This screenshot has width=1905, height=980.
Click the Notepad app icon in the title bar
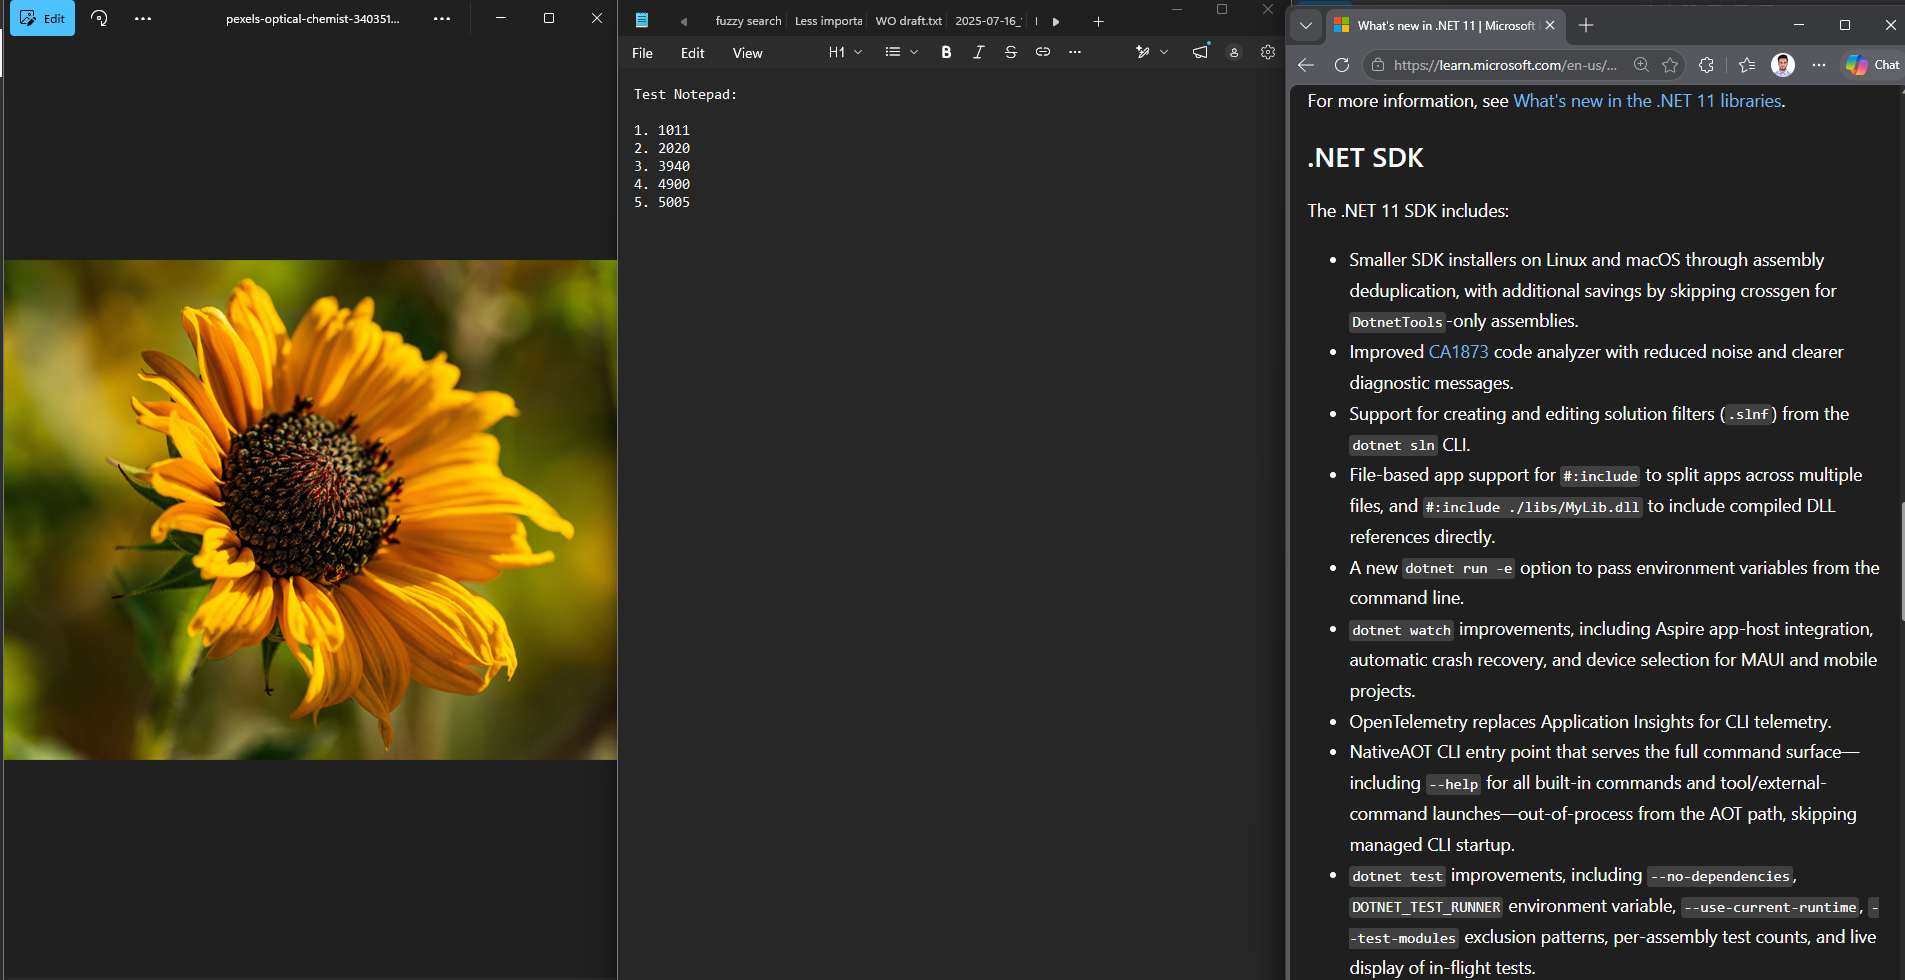pyautogui.click(x=642, y=20)
